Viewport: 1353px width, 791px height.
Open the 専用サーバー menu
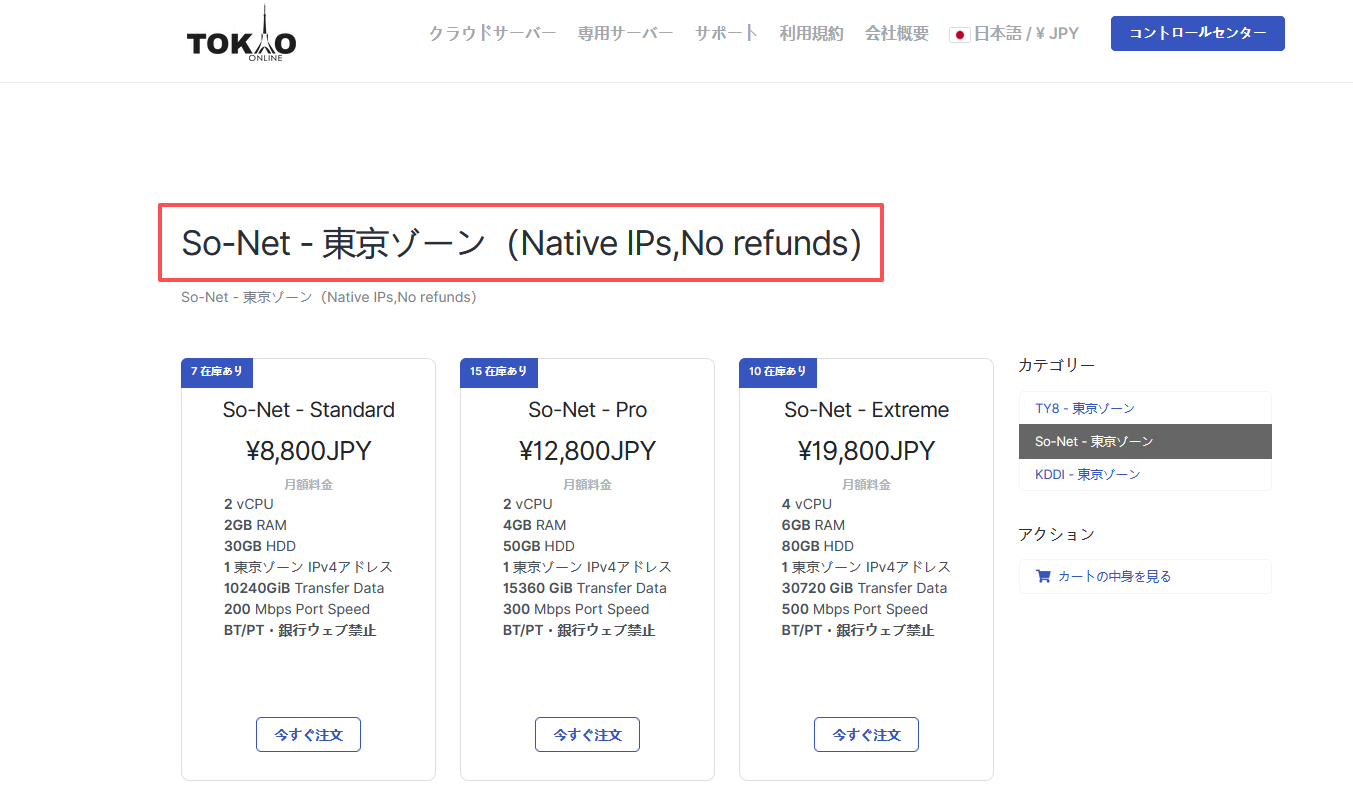pyautogui.click(x=625, y=33)
